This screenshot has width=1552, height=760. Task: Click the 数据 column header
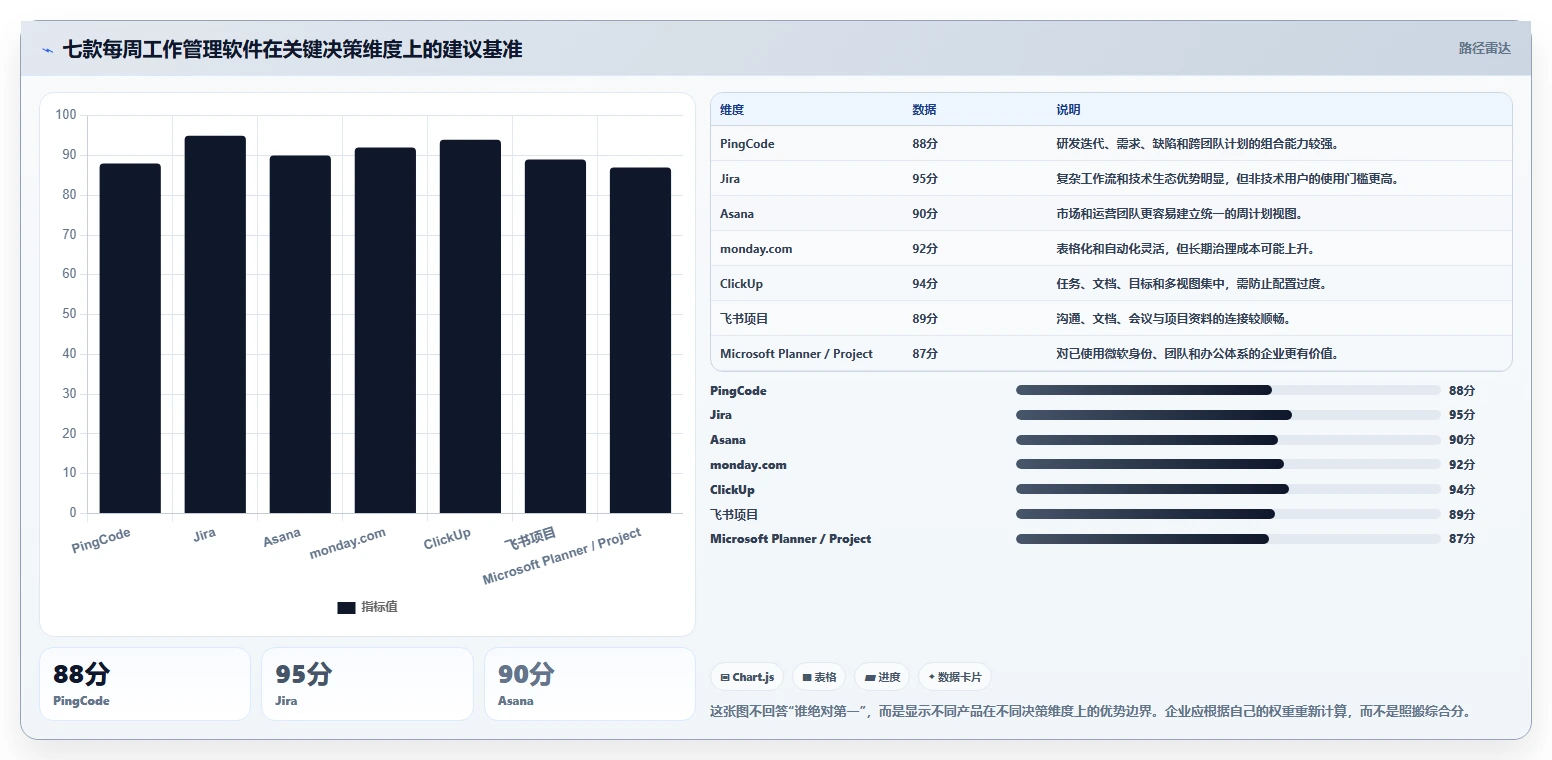pos(924,110)
